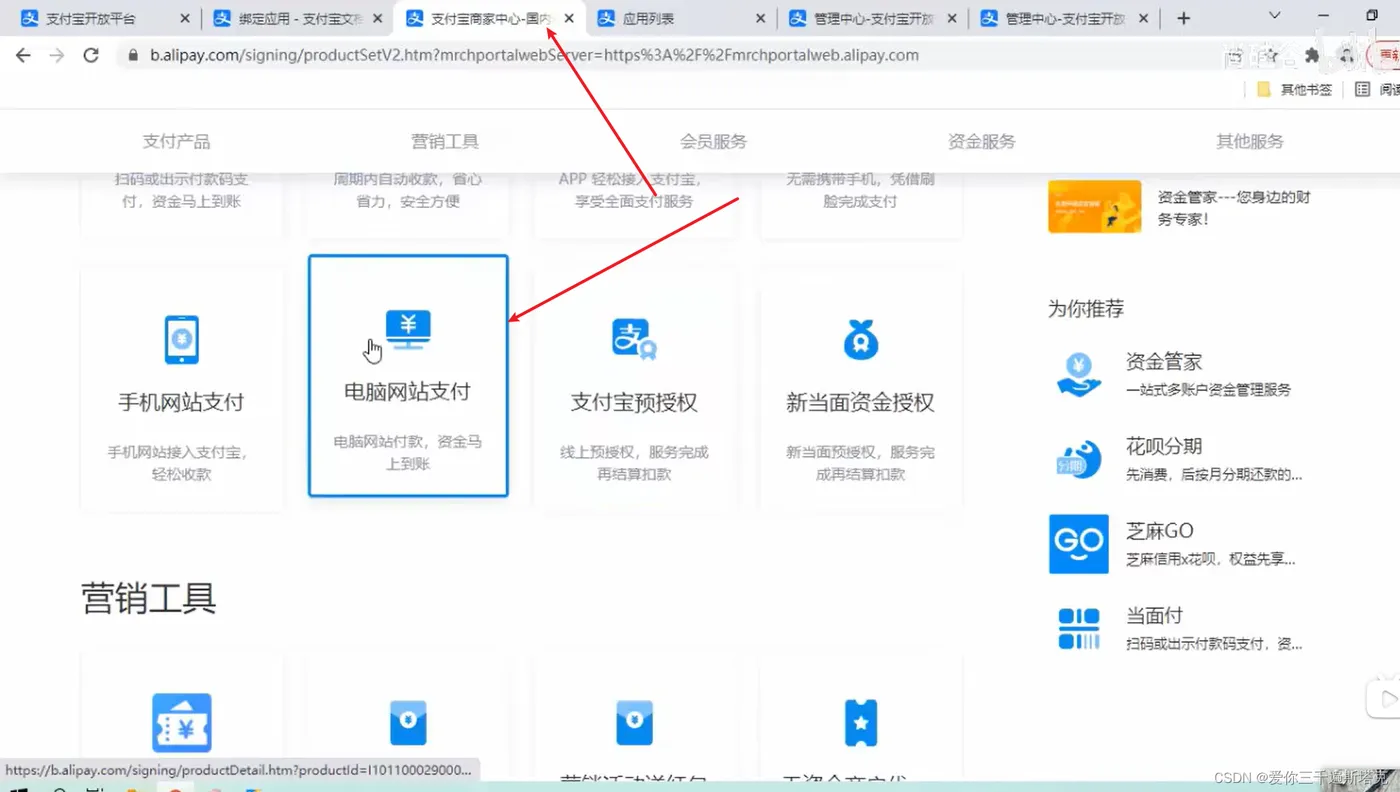Click the 资金管家 hand-coin icon
The height and width of the screenshot is (792, 1400).
[1078, 375]
